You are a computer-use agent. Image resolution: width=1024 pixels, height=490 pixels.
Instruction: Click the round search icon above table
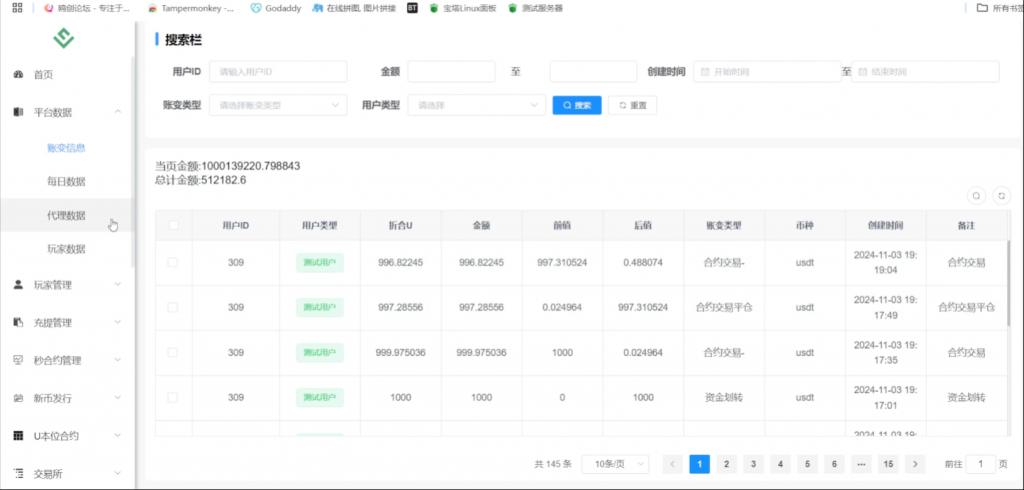click(976, 195)
